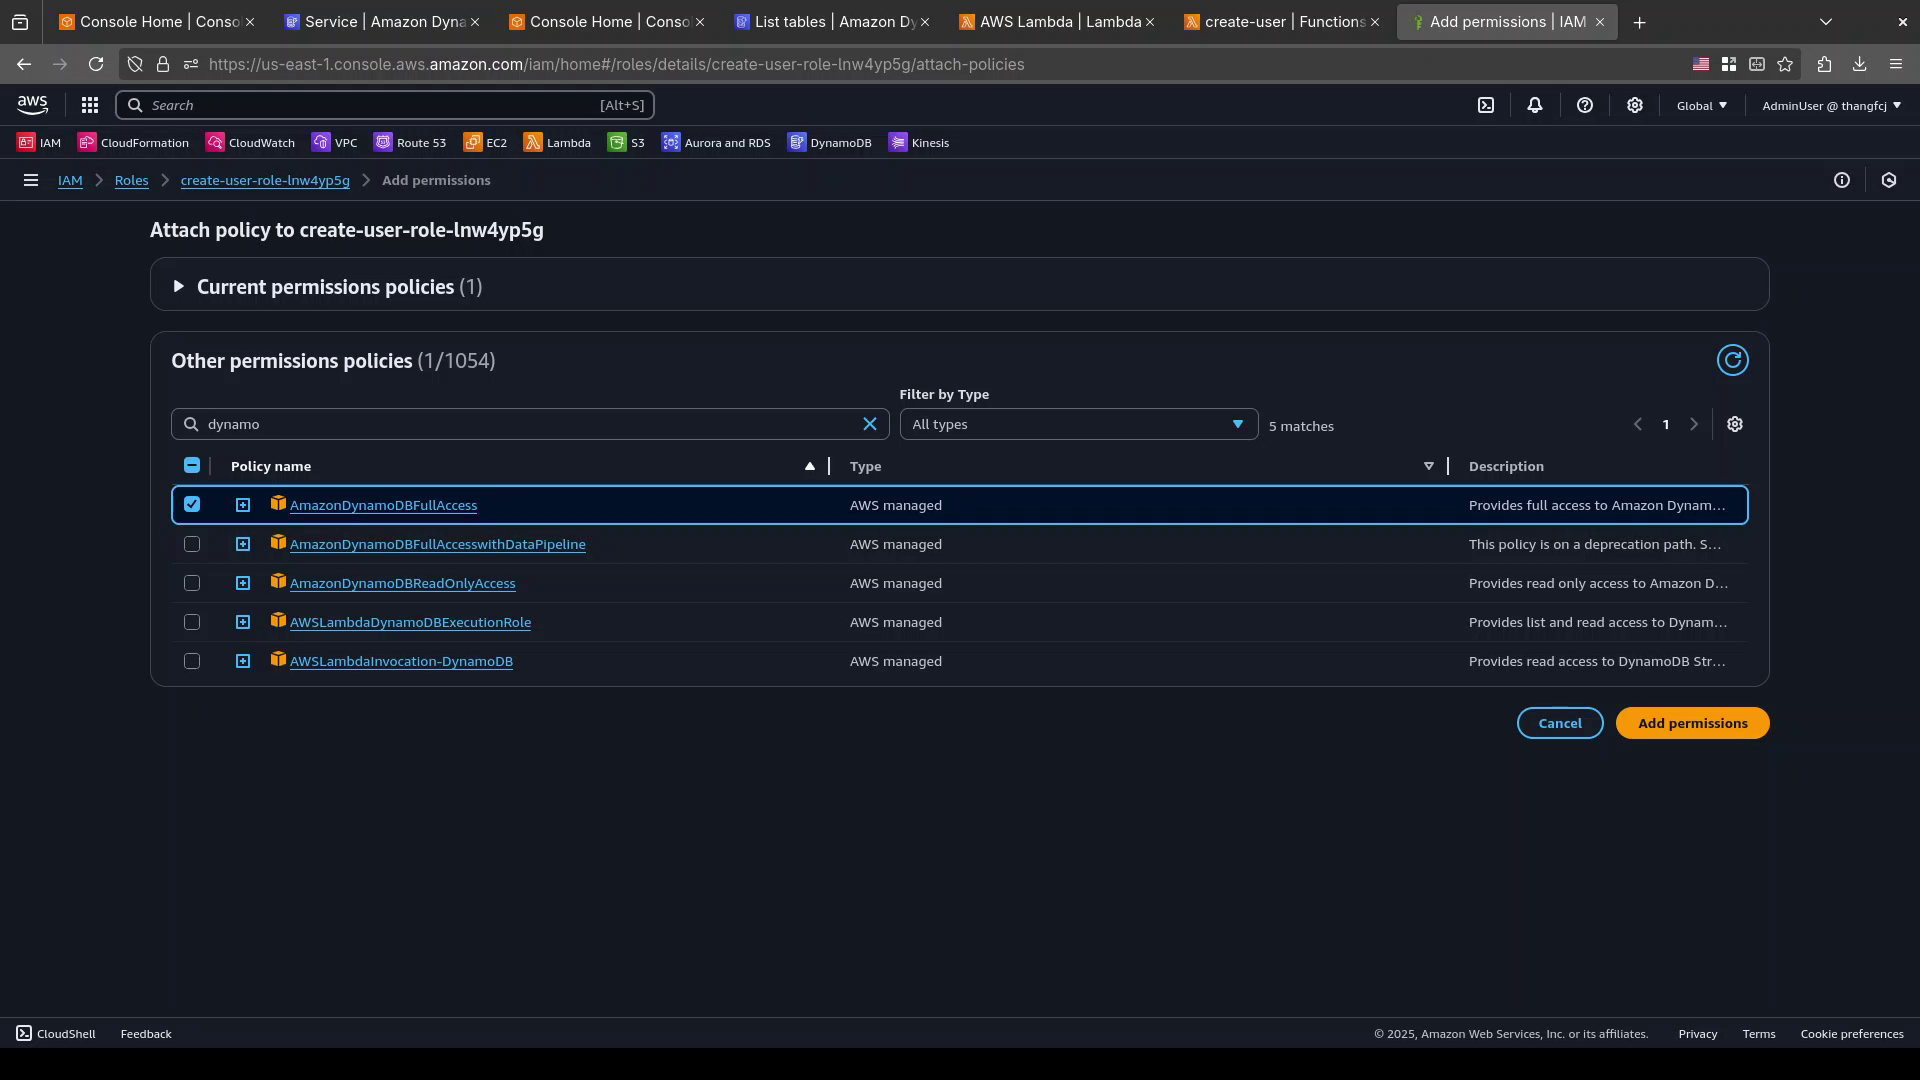Sort by Policy name column arrow
This screenshot has height=1080, width=1920.
click(810, 466)
